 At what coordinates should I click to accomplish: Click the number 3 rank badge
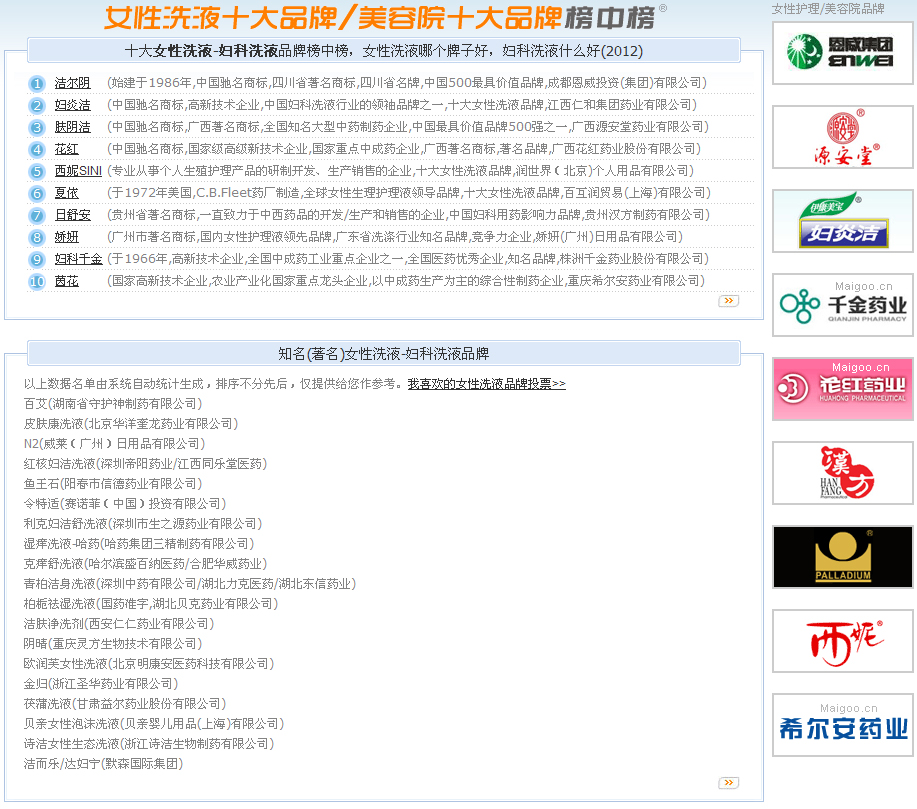[37, 128]
